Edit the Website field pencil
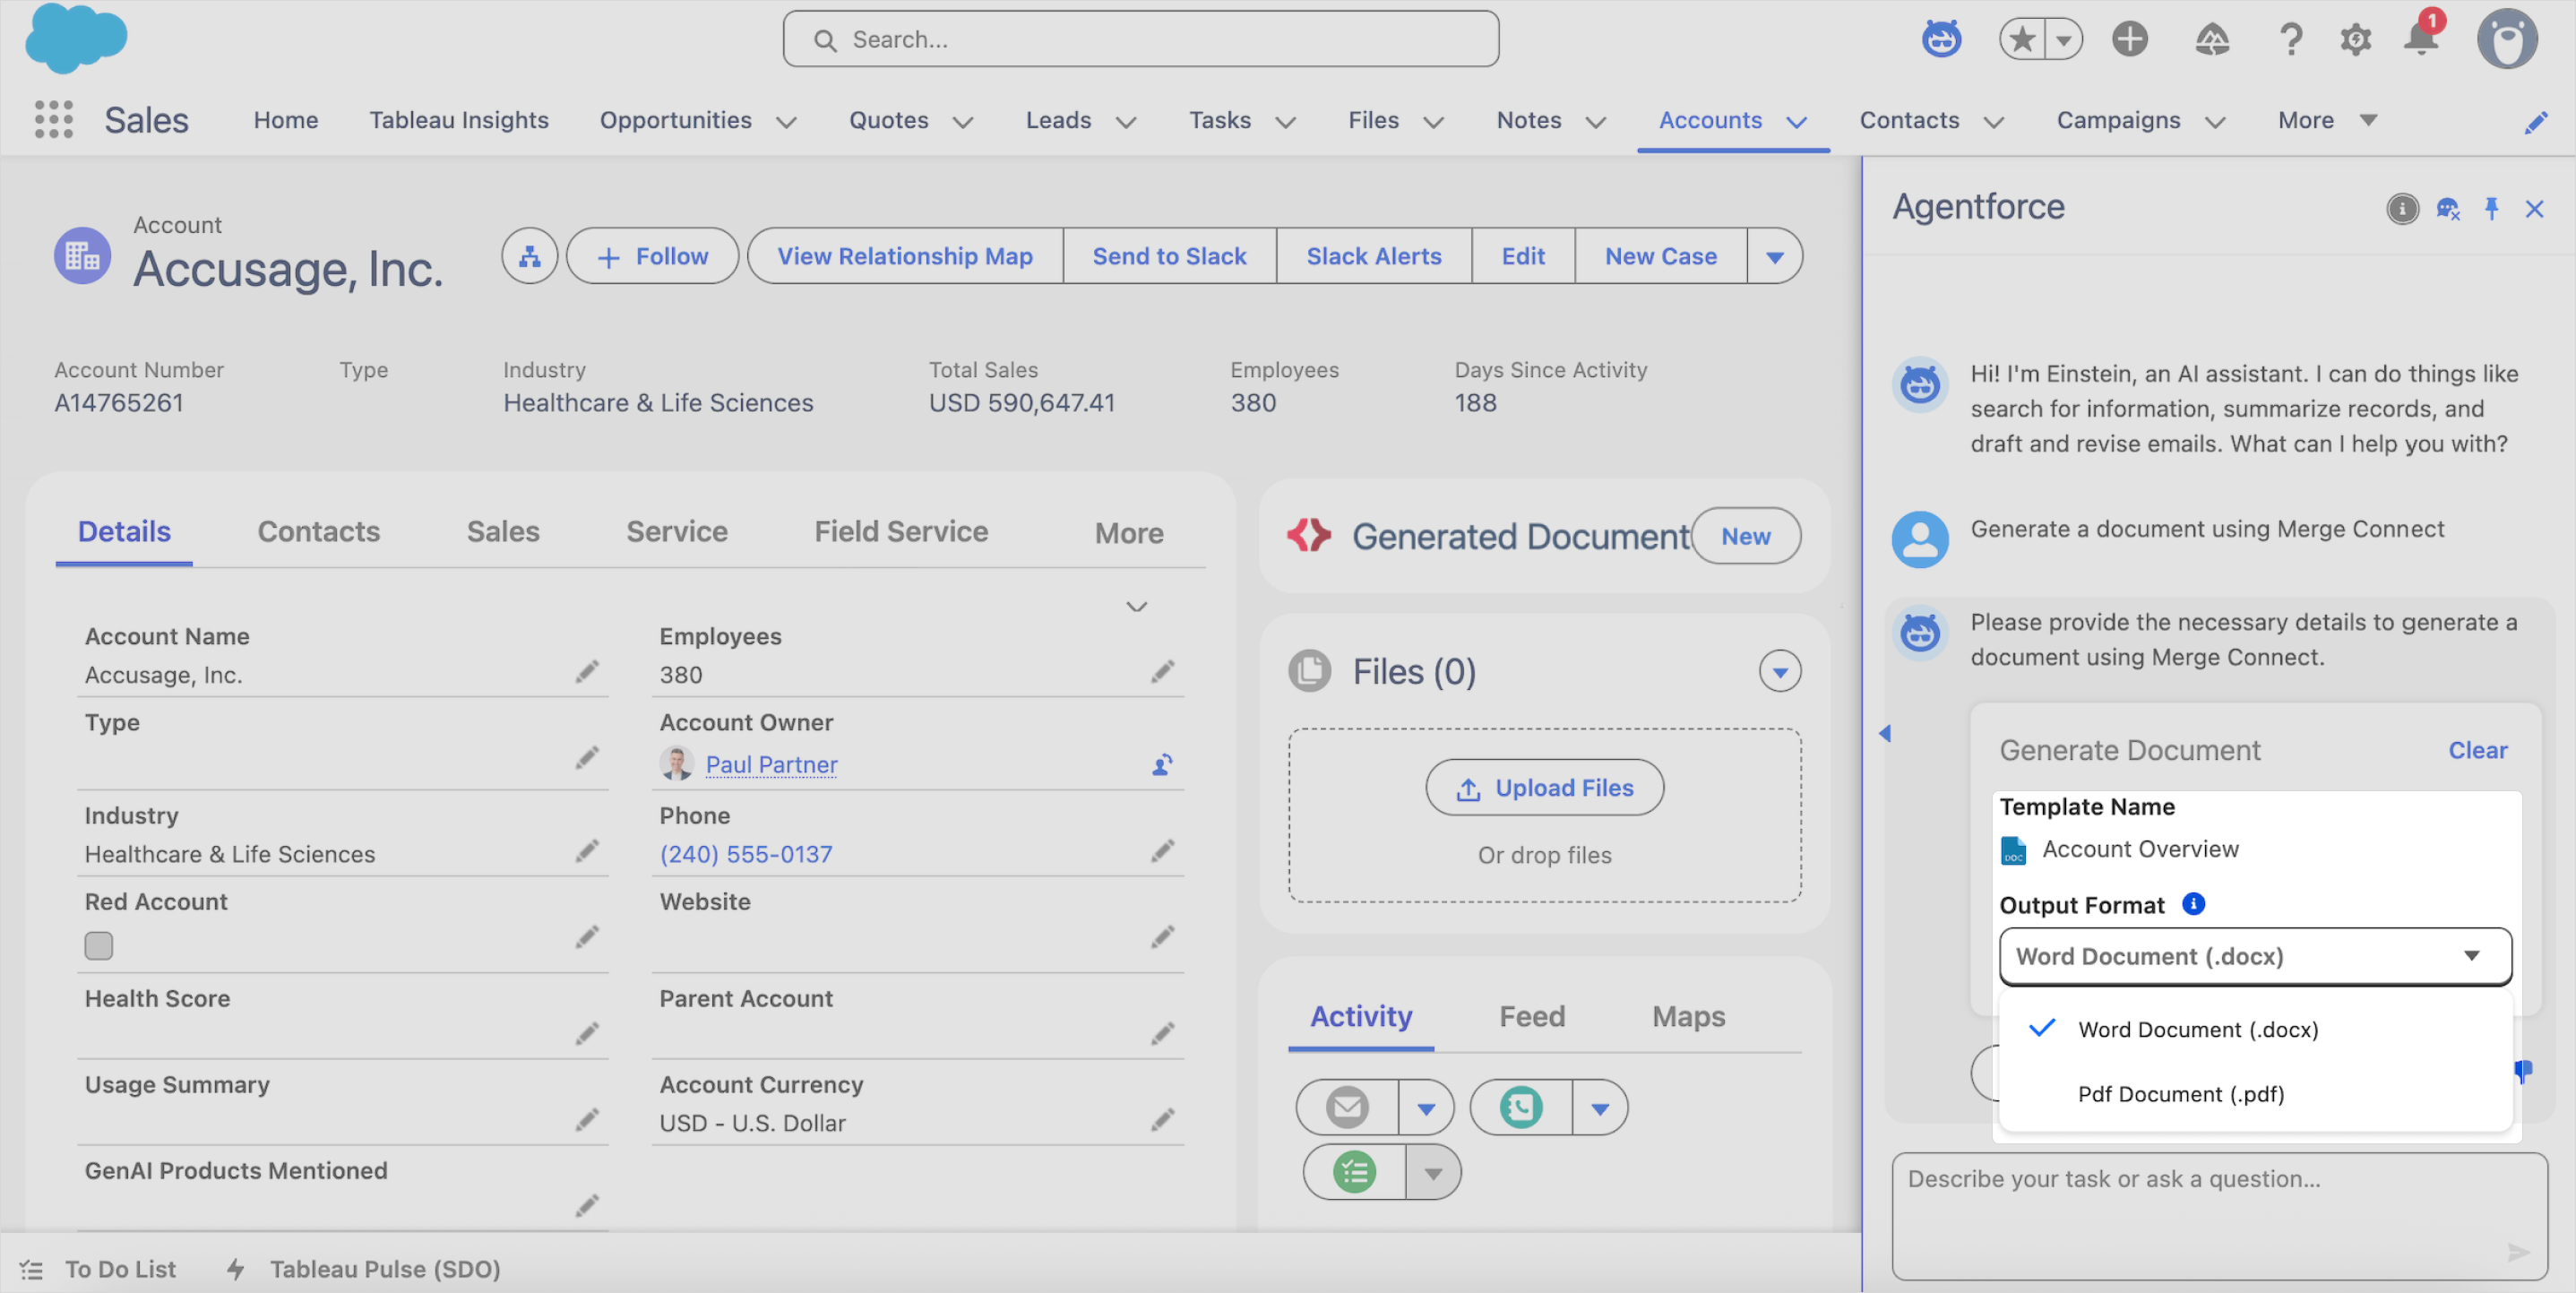Image resolution: width=2576 pixels, height=1293 pixels. tap(1162, 937)
